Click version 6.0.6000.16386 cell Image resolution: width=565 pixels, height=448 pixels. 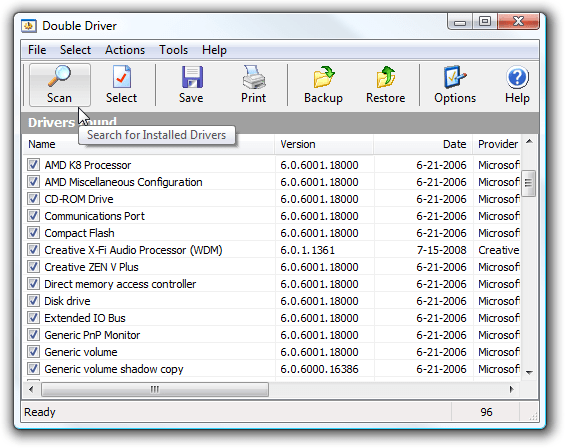(x=320, y=369)
